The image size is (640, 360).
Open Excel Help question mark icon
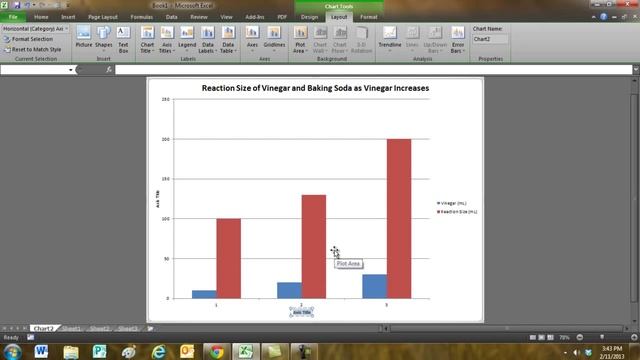click(x=603, y=17)
